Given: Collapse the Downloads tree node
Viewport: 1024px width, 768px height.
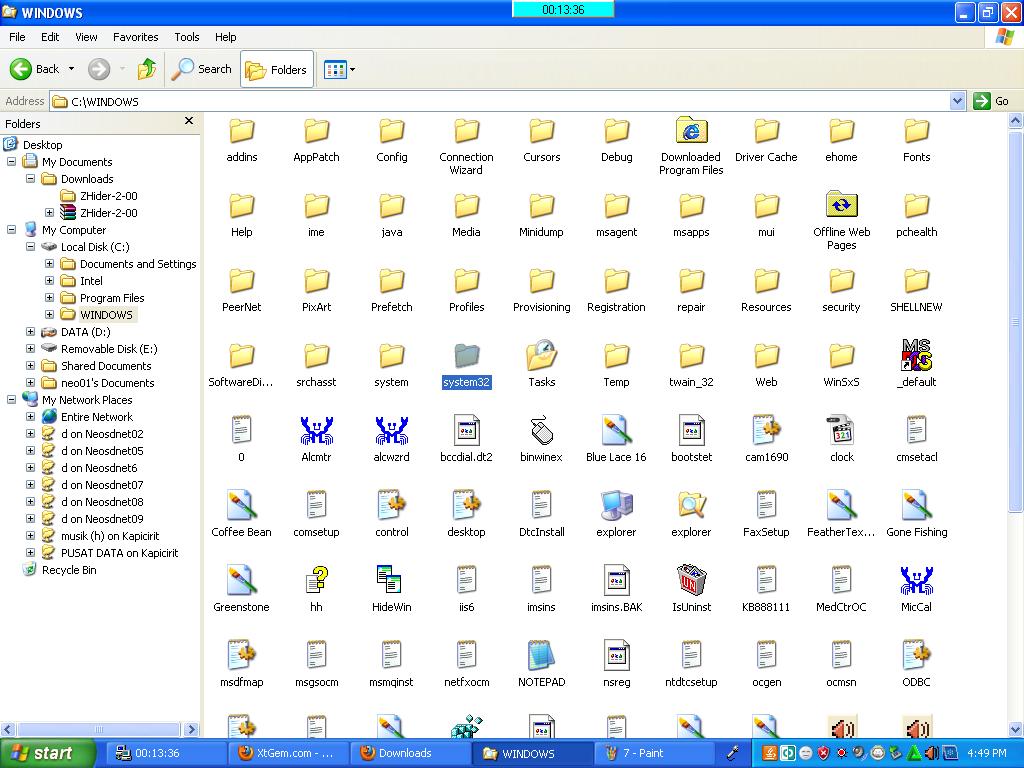Looking at the screenshot, I should (30, 179).
